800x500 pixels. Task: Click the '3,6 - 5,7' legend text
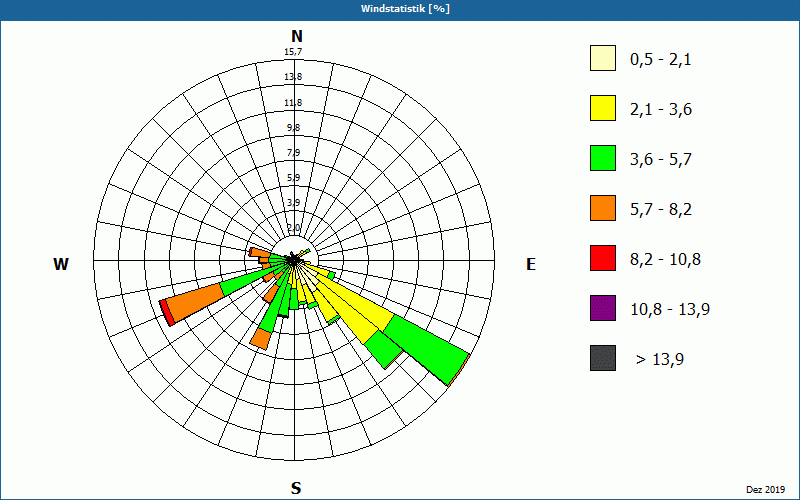(661, 160)
